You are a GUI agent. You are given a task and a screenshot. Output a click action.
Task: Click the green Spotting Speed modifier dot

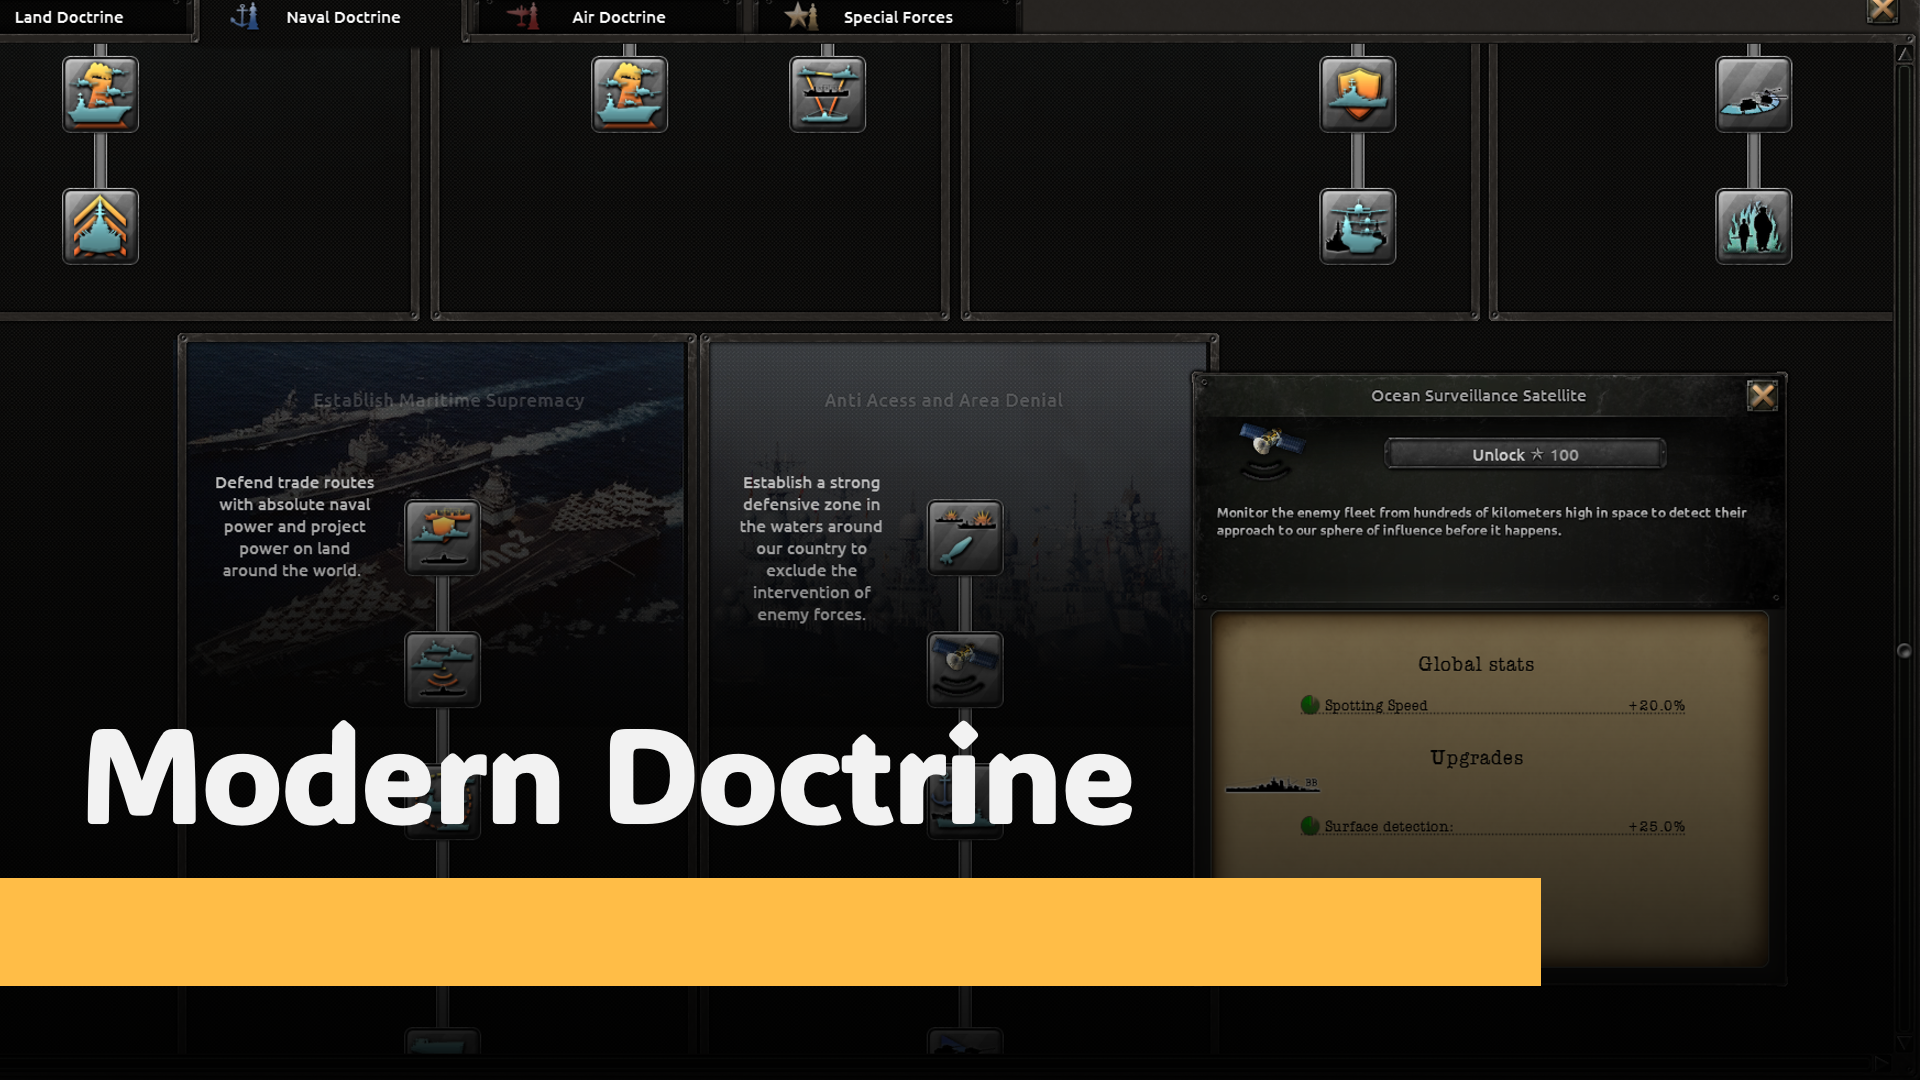pos(1310,705)
